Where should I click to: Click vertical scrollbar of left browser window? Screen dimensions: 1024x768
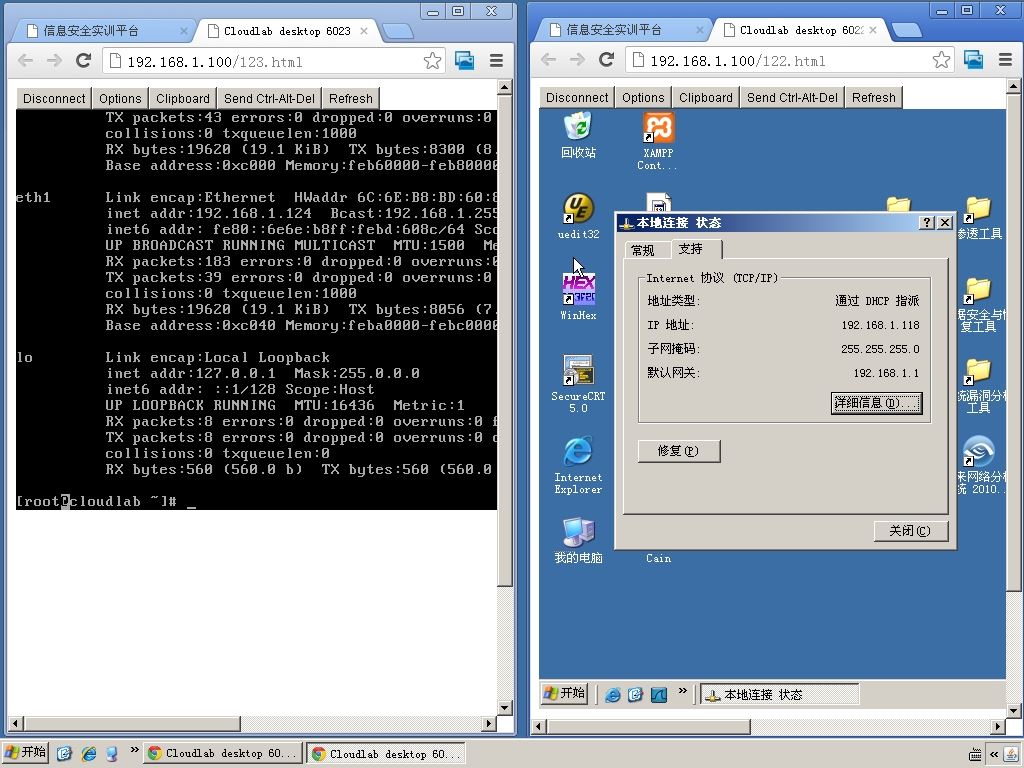coord(505,340)
